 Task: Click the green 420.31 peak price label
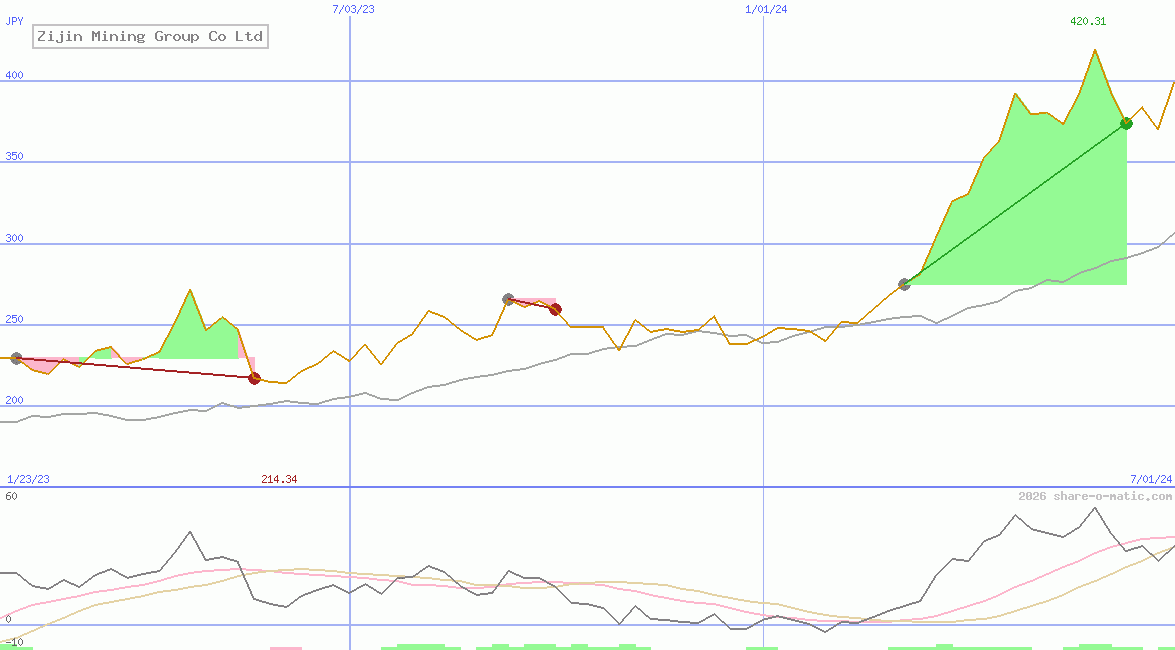1088,21
